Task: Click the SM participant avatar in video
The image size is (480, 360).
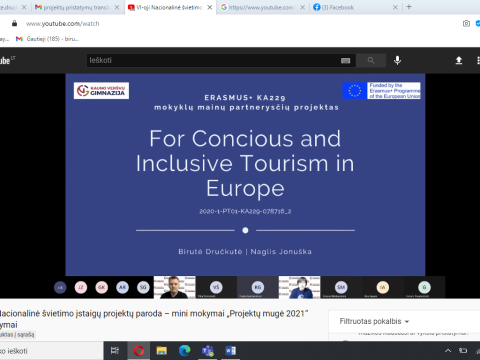Action: tap(341, 287)
